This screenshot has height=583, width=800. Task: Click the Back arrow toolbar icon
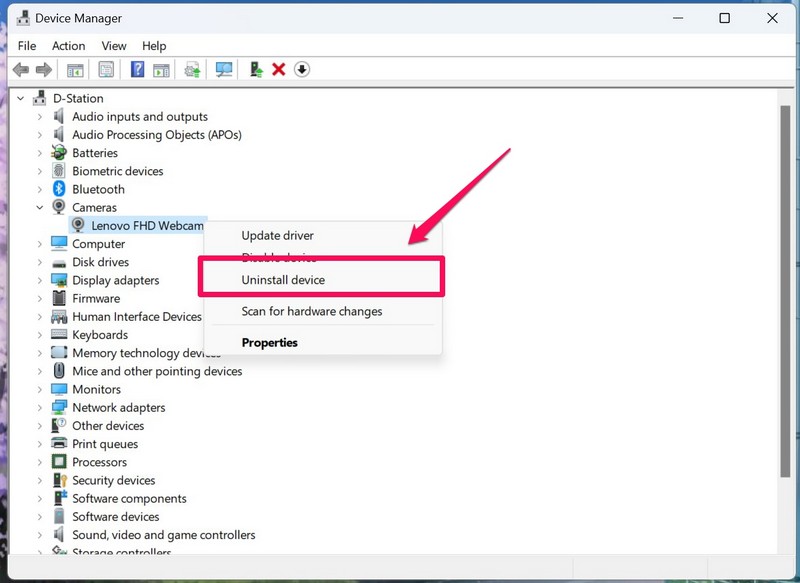(20, 69)
